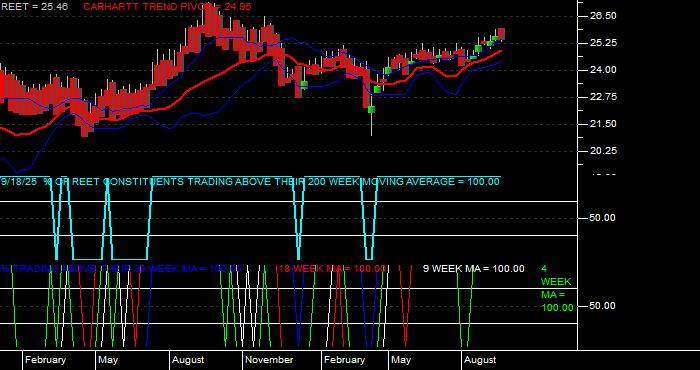Click the 18 WEEK MA = 100.00 label
The height and width of the screenshot is (370, 700).
(332, 269)
